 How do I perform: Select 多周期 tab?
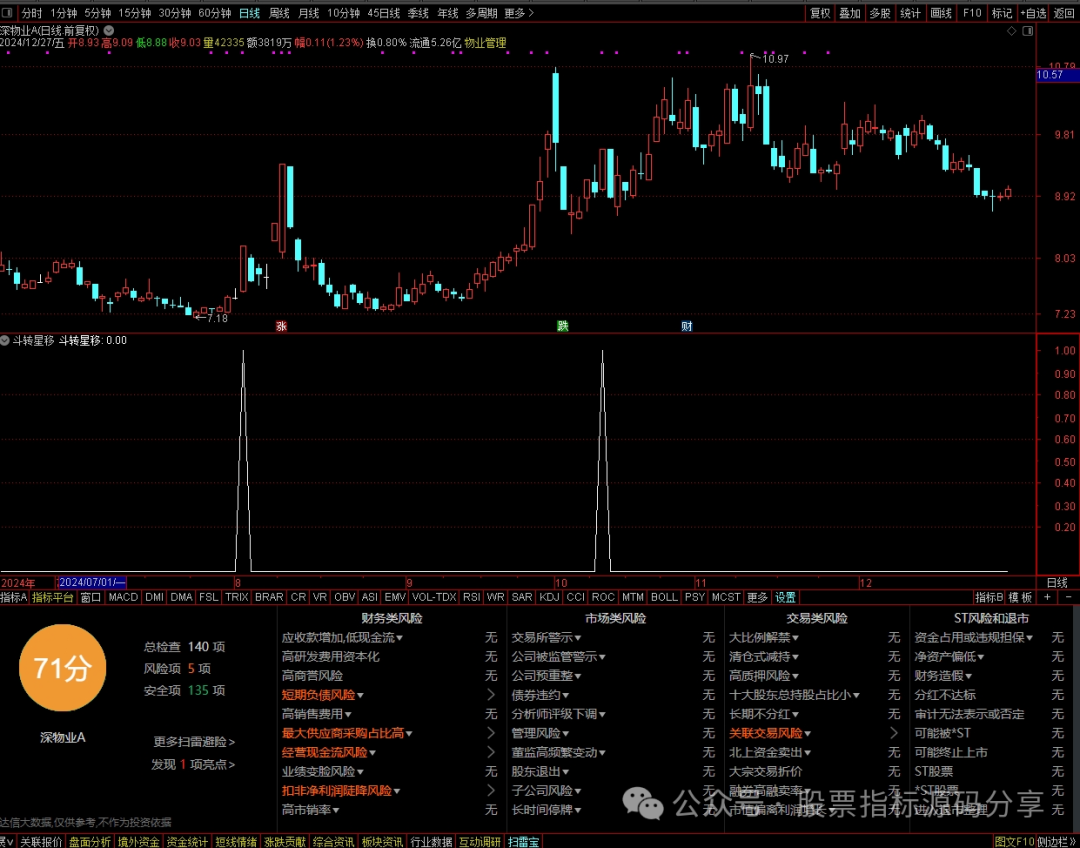[x=481, y=13]
